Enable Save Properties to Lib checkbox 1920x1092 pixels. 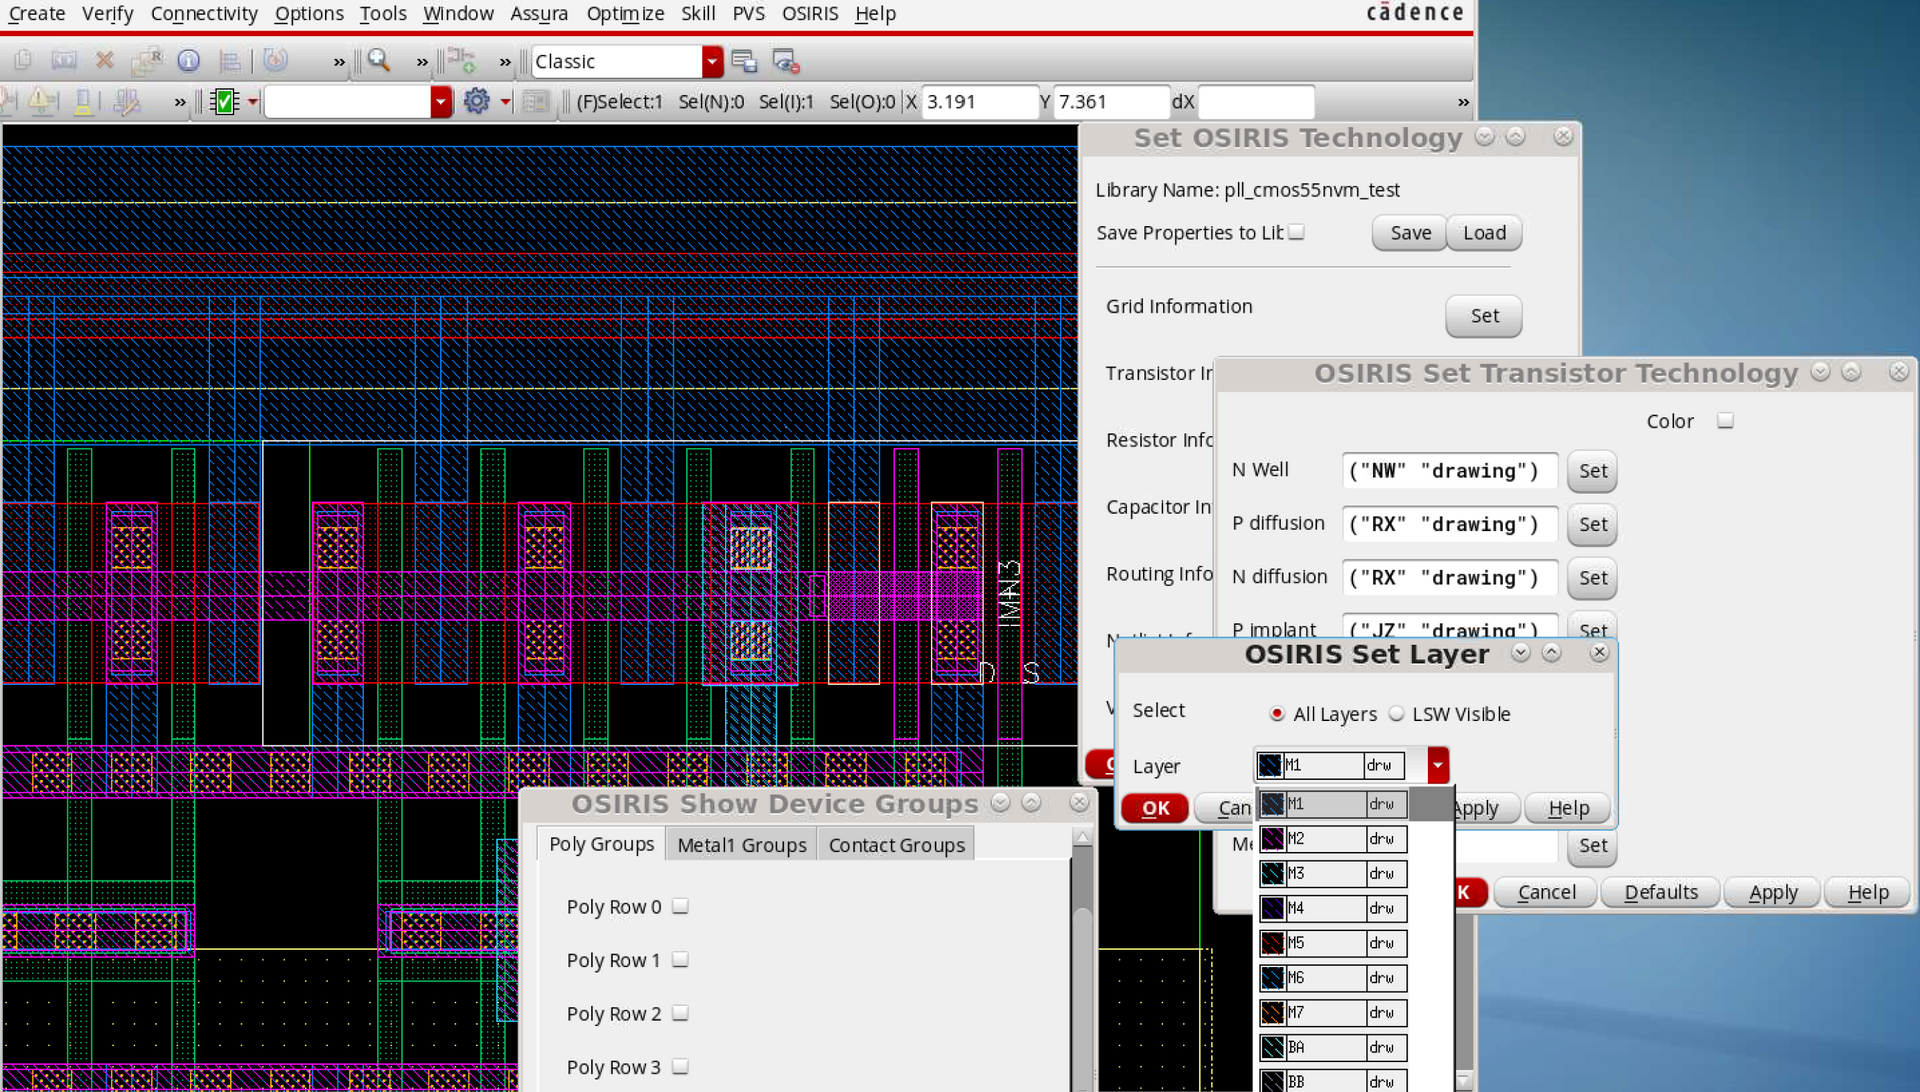tap(1297, 232)
